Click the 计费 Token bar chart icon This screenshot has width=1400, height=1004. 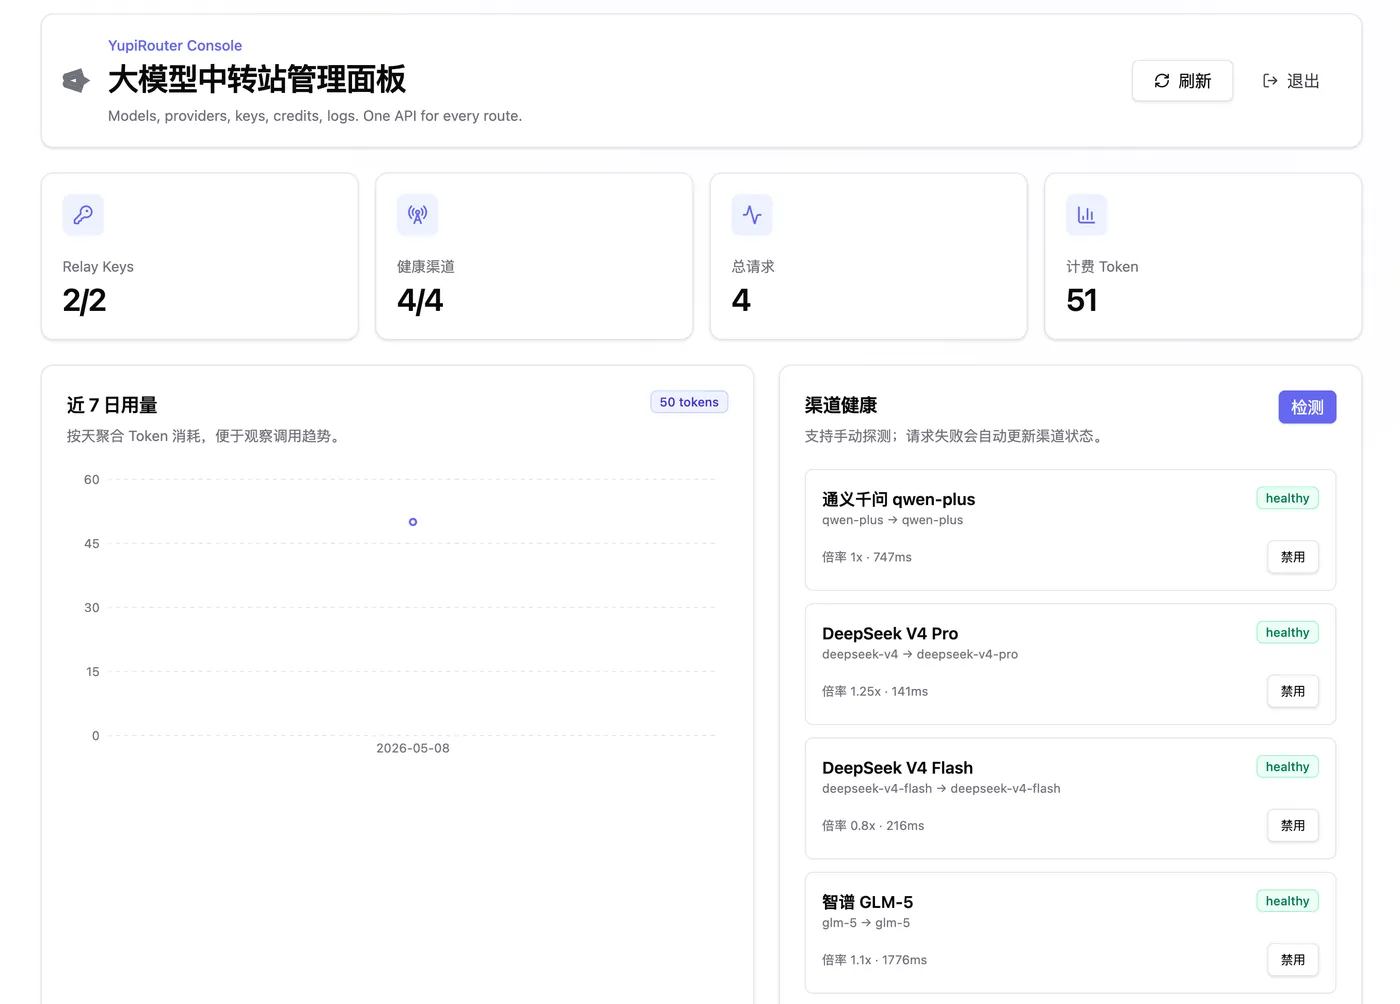coord(1086,214)
